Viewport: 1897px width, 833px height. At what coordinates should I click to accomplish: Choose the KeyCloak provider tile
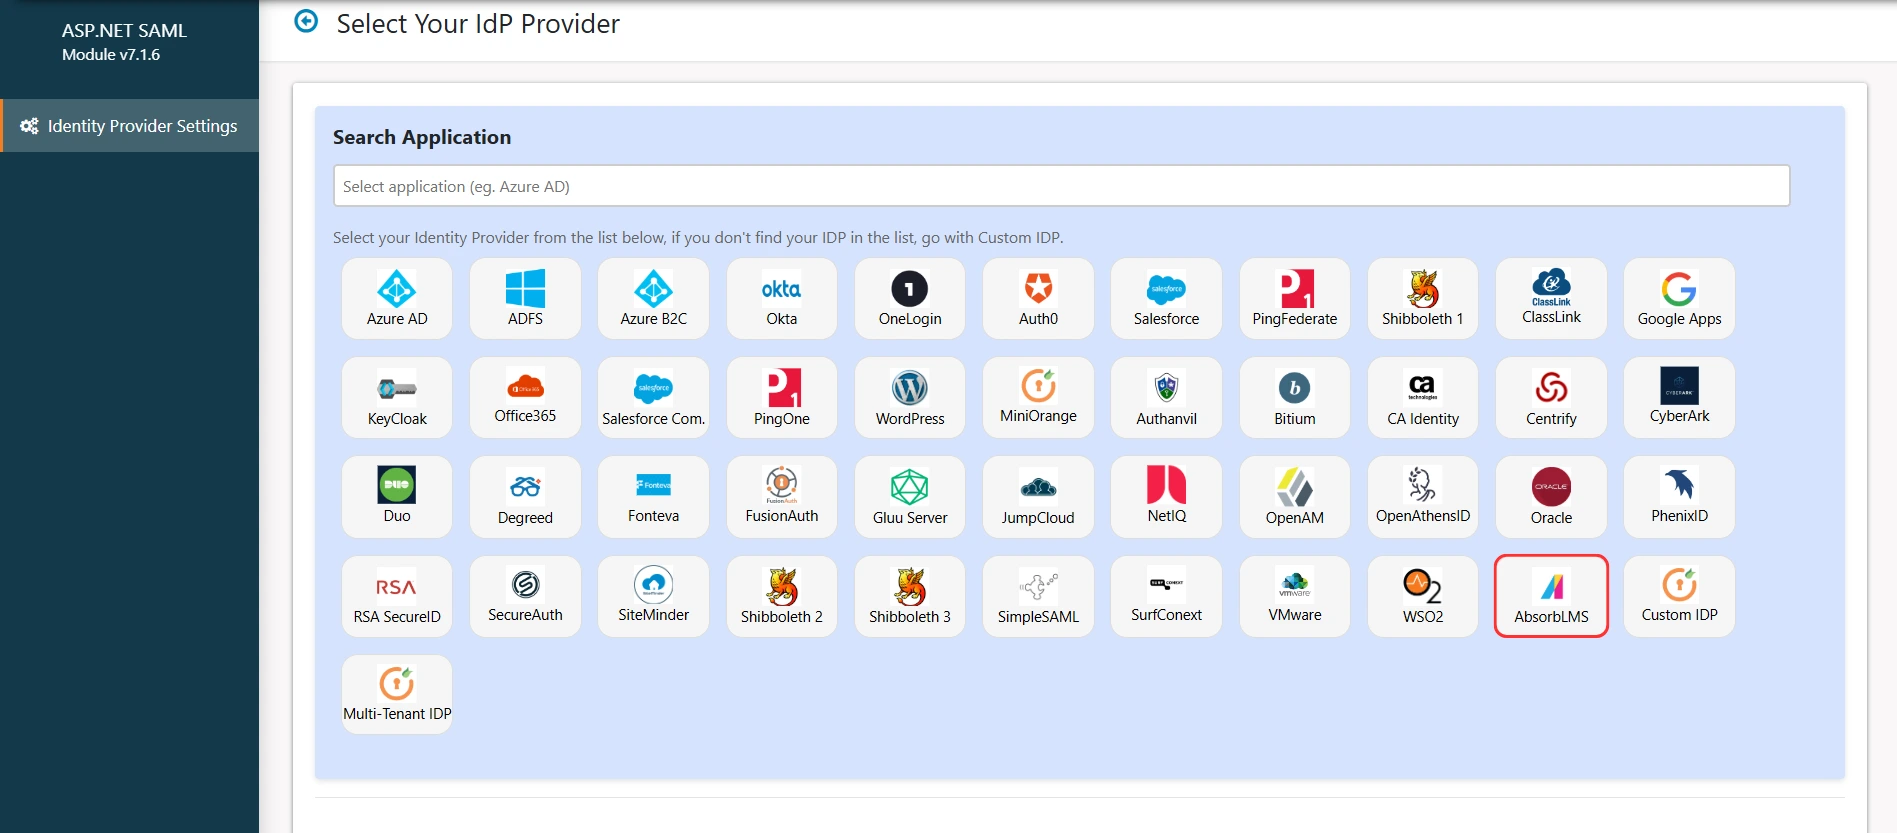397,397
